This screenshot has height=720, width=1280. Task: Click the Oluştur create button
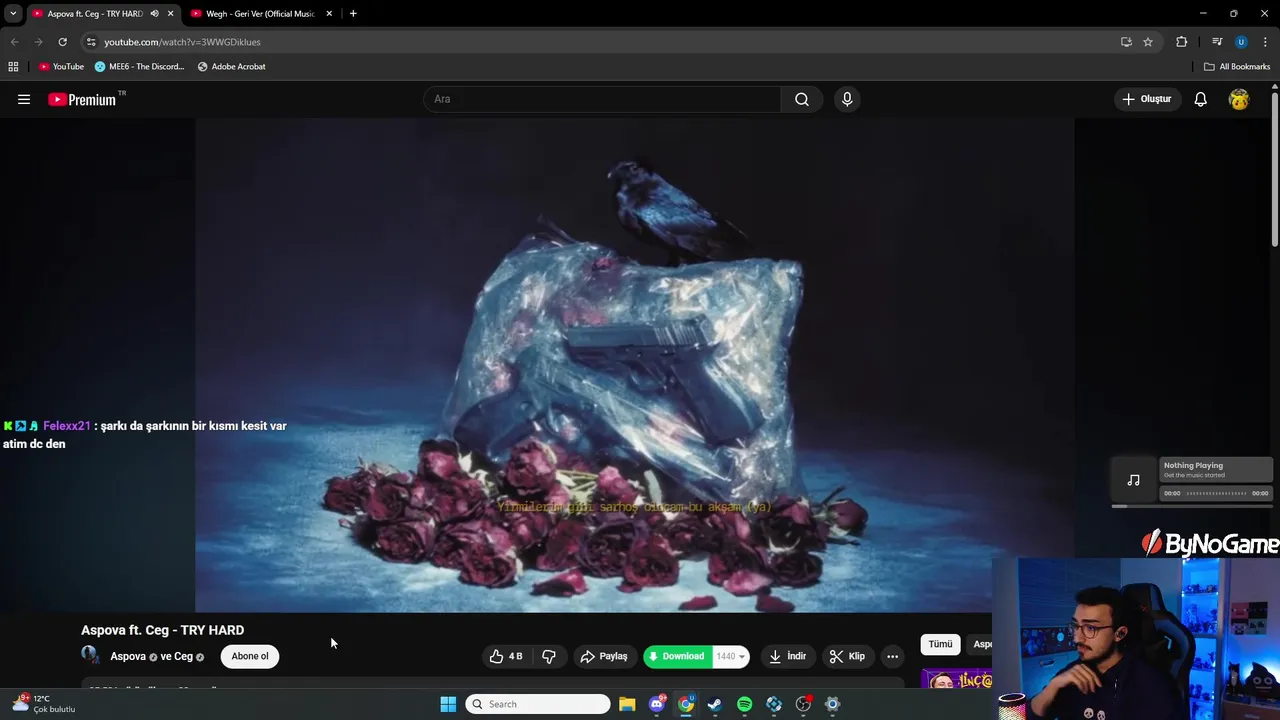click(1146, 99)
